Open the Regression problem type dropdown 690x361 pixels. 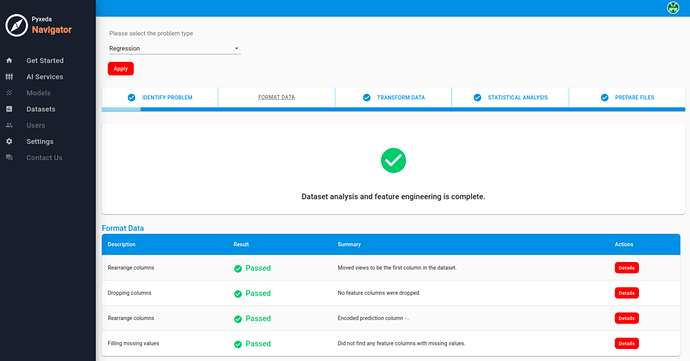tap(174, 48)
